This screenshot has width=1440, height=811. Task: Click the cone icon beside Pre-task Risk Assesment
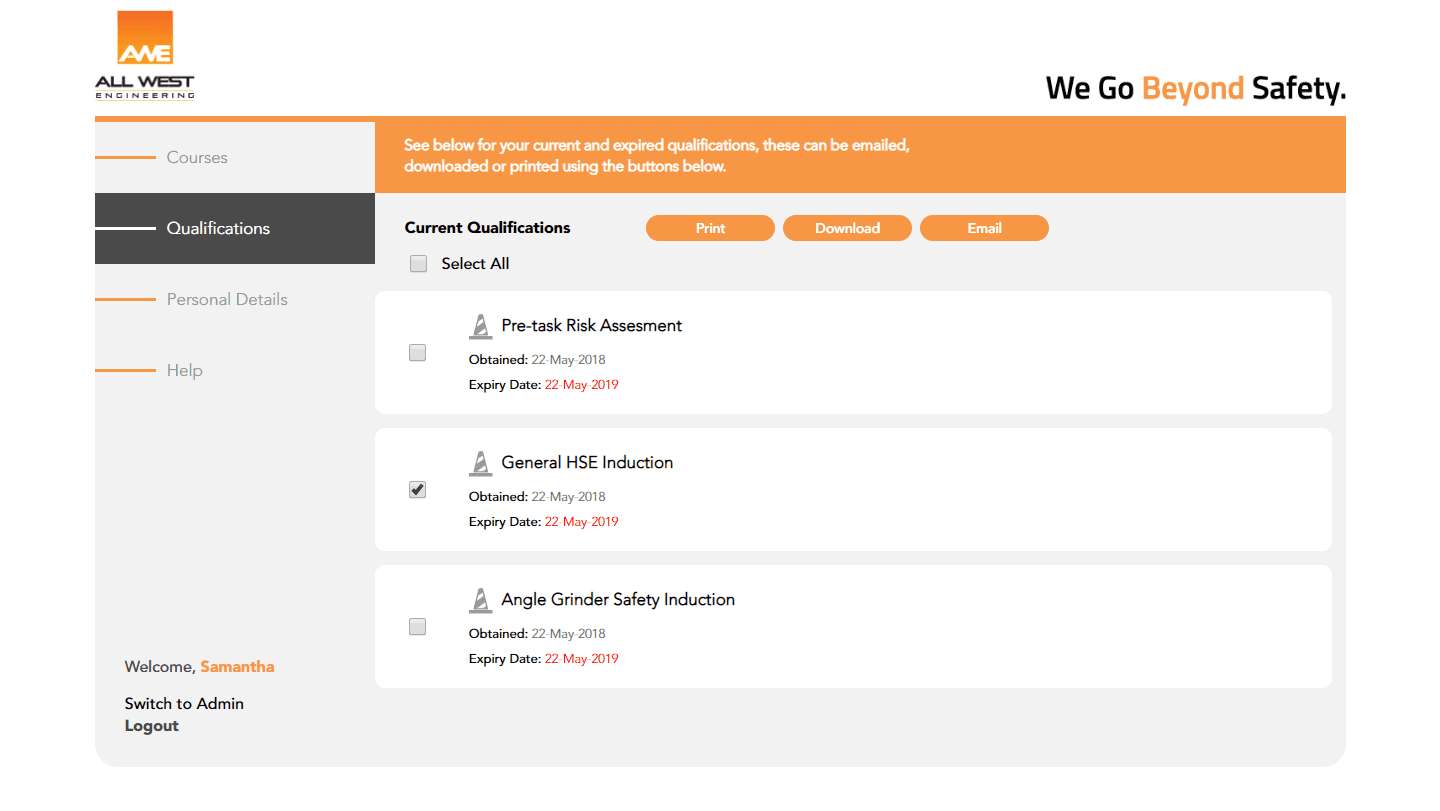coord(481,326)
